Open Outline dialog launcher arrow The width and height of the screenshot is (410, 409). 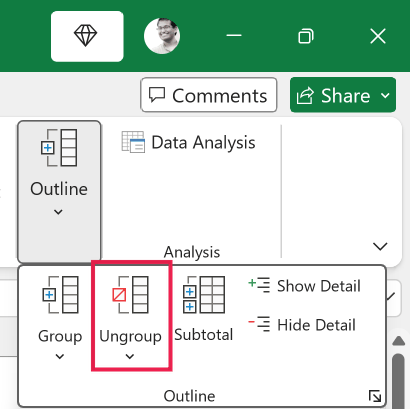(x=375, y=396)
